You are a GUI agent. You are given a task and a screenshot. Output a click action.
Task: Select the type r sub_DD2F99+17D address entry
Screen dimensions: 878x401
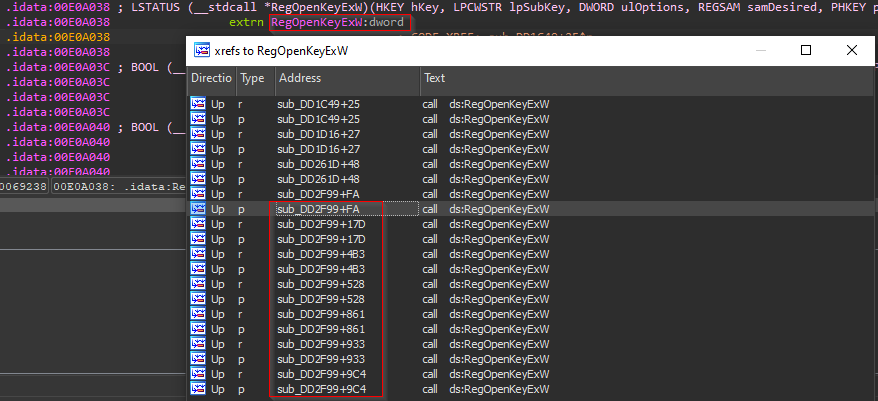322,224
